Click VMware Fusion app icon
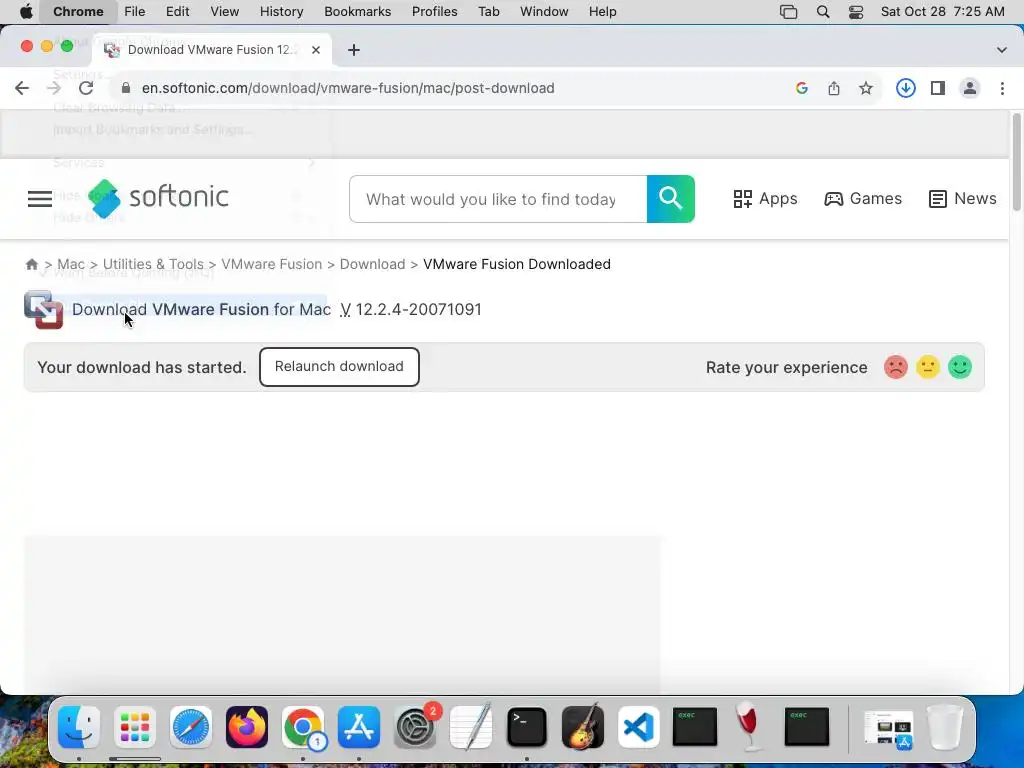This screenshot has height=768, width=1024. pos(43,310)
